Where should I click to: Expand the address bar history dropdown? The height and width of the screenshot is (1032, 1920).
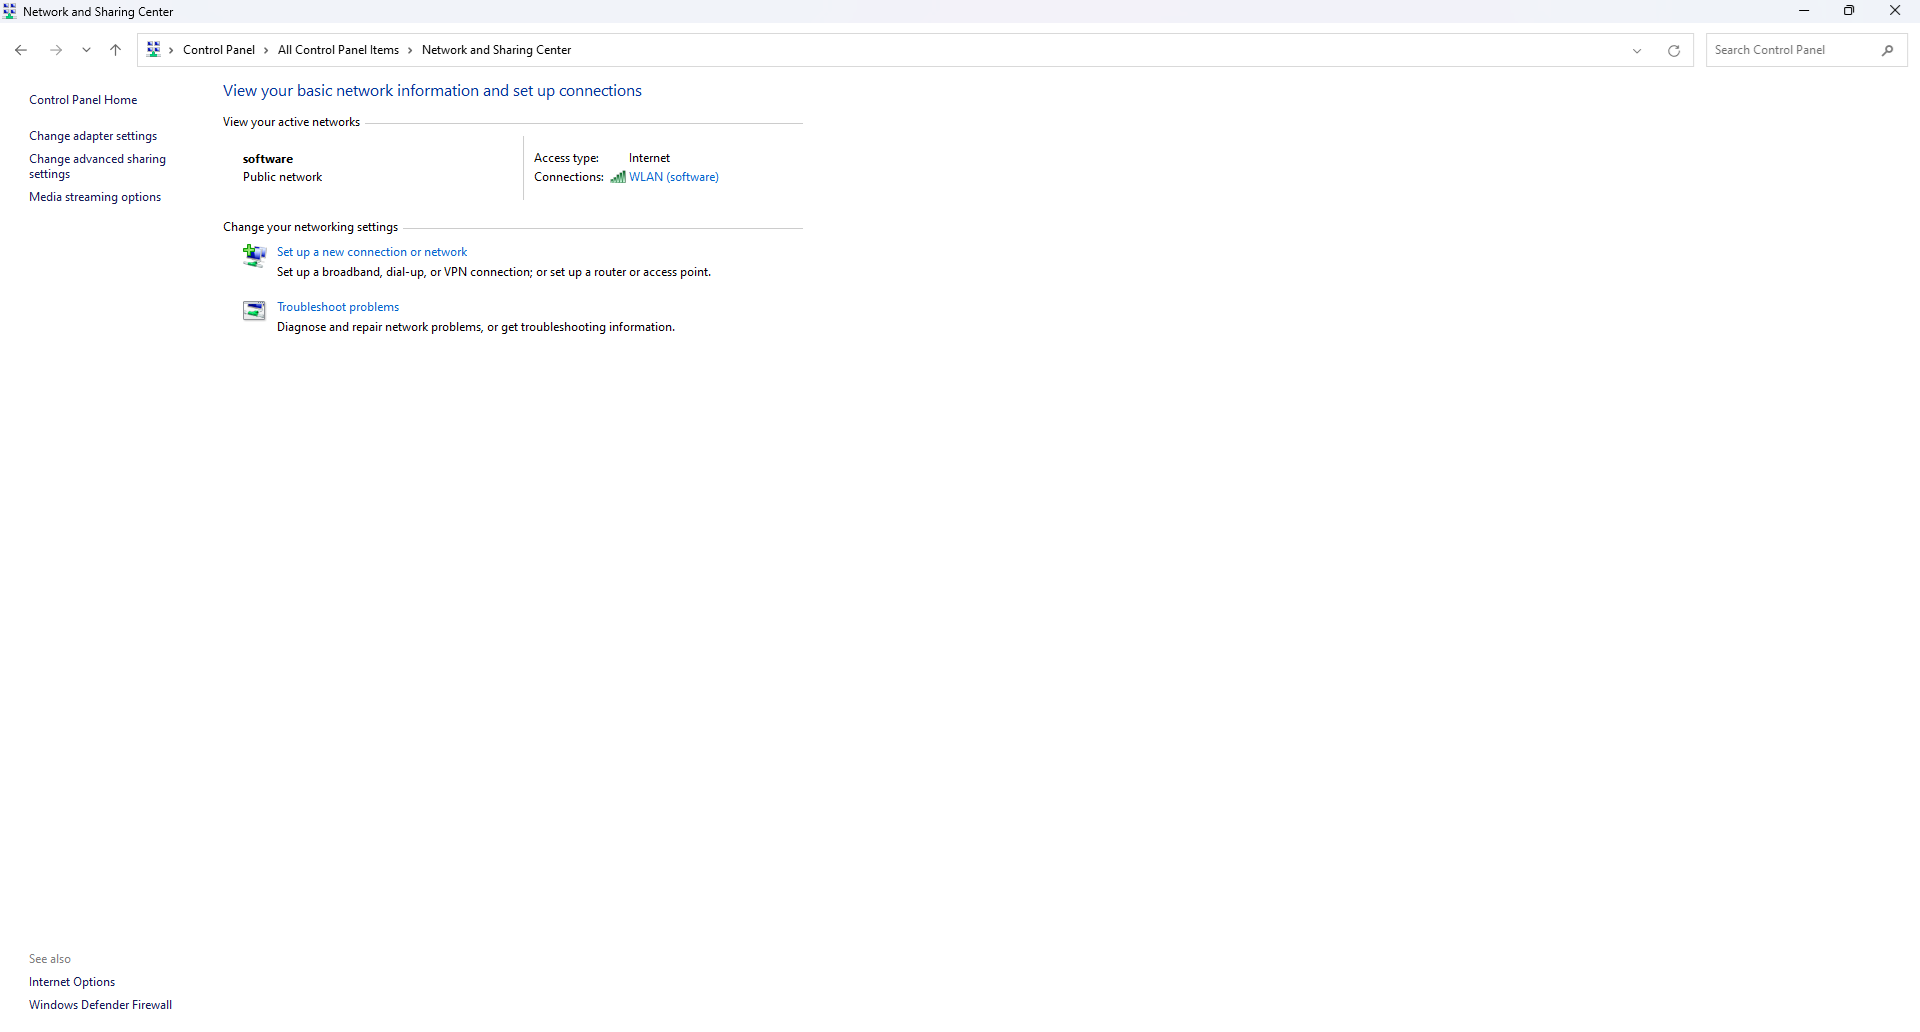tap(1637, 51)
